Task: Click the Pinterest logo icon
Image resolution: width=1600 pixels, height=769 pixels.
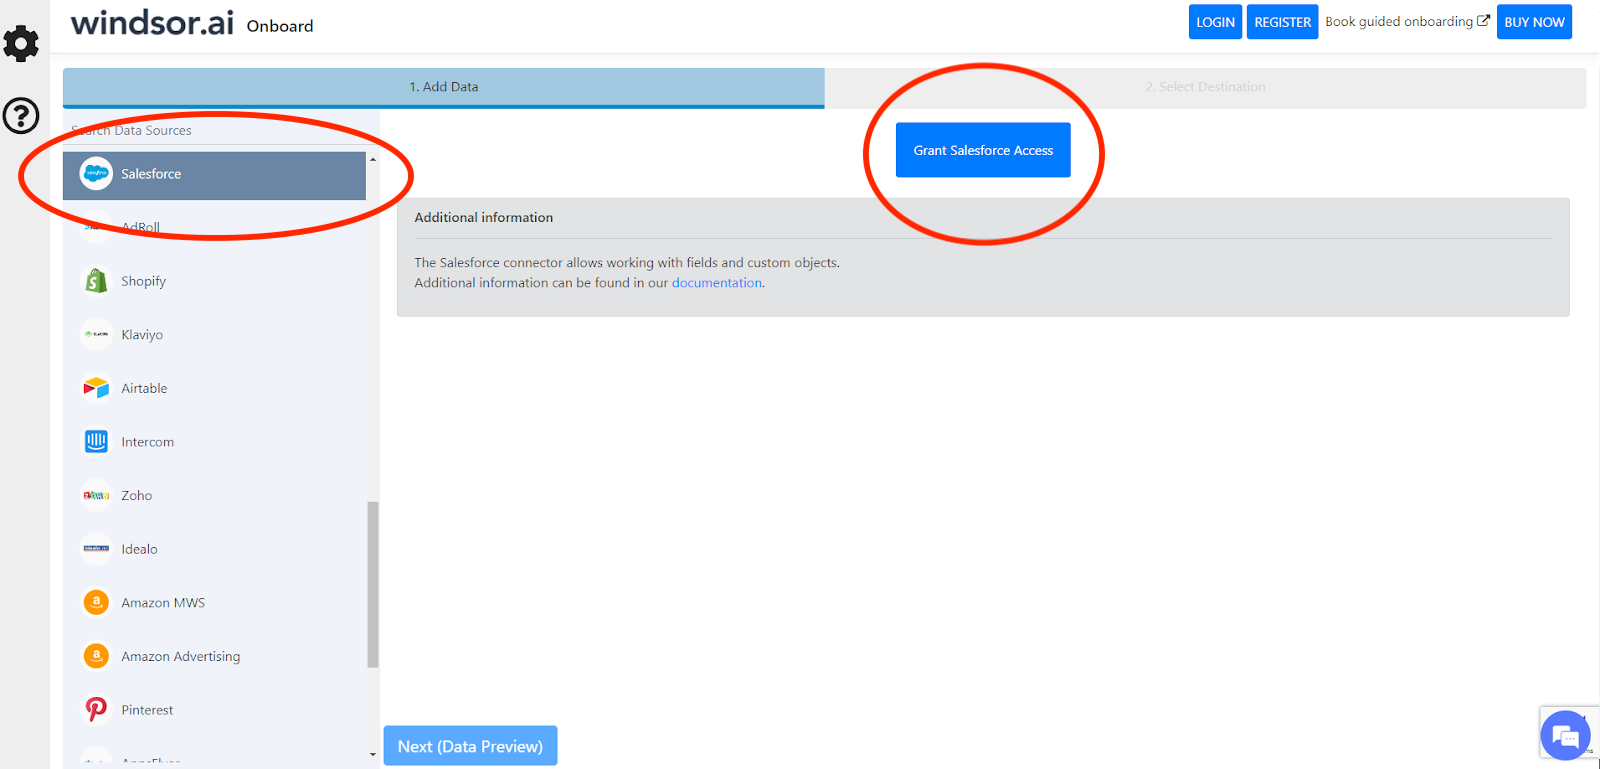Action: pyautogui.click(x=96, y=709)
